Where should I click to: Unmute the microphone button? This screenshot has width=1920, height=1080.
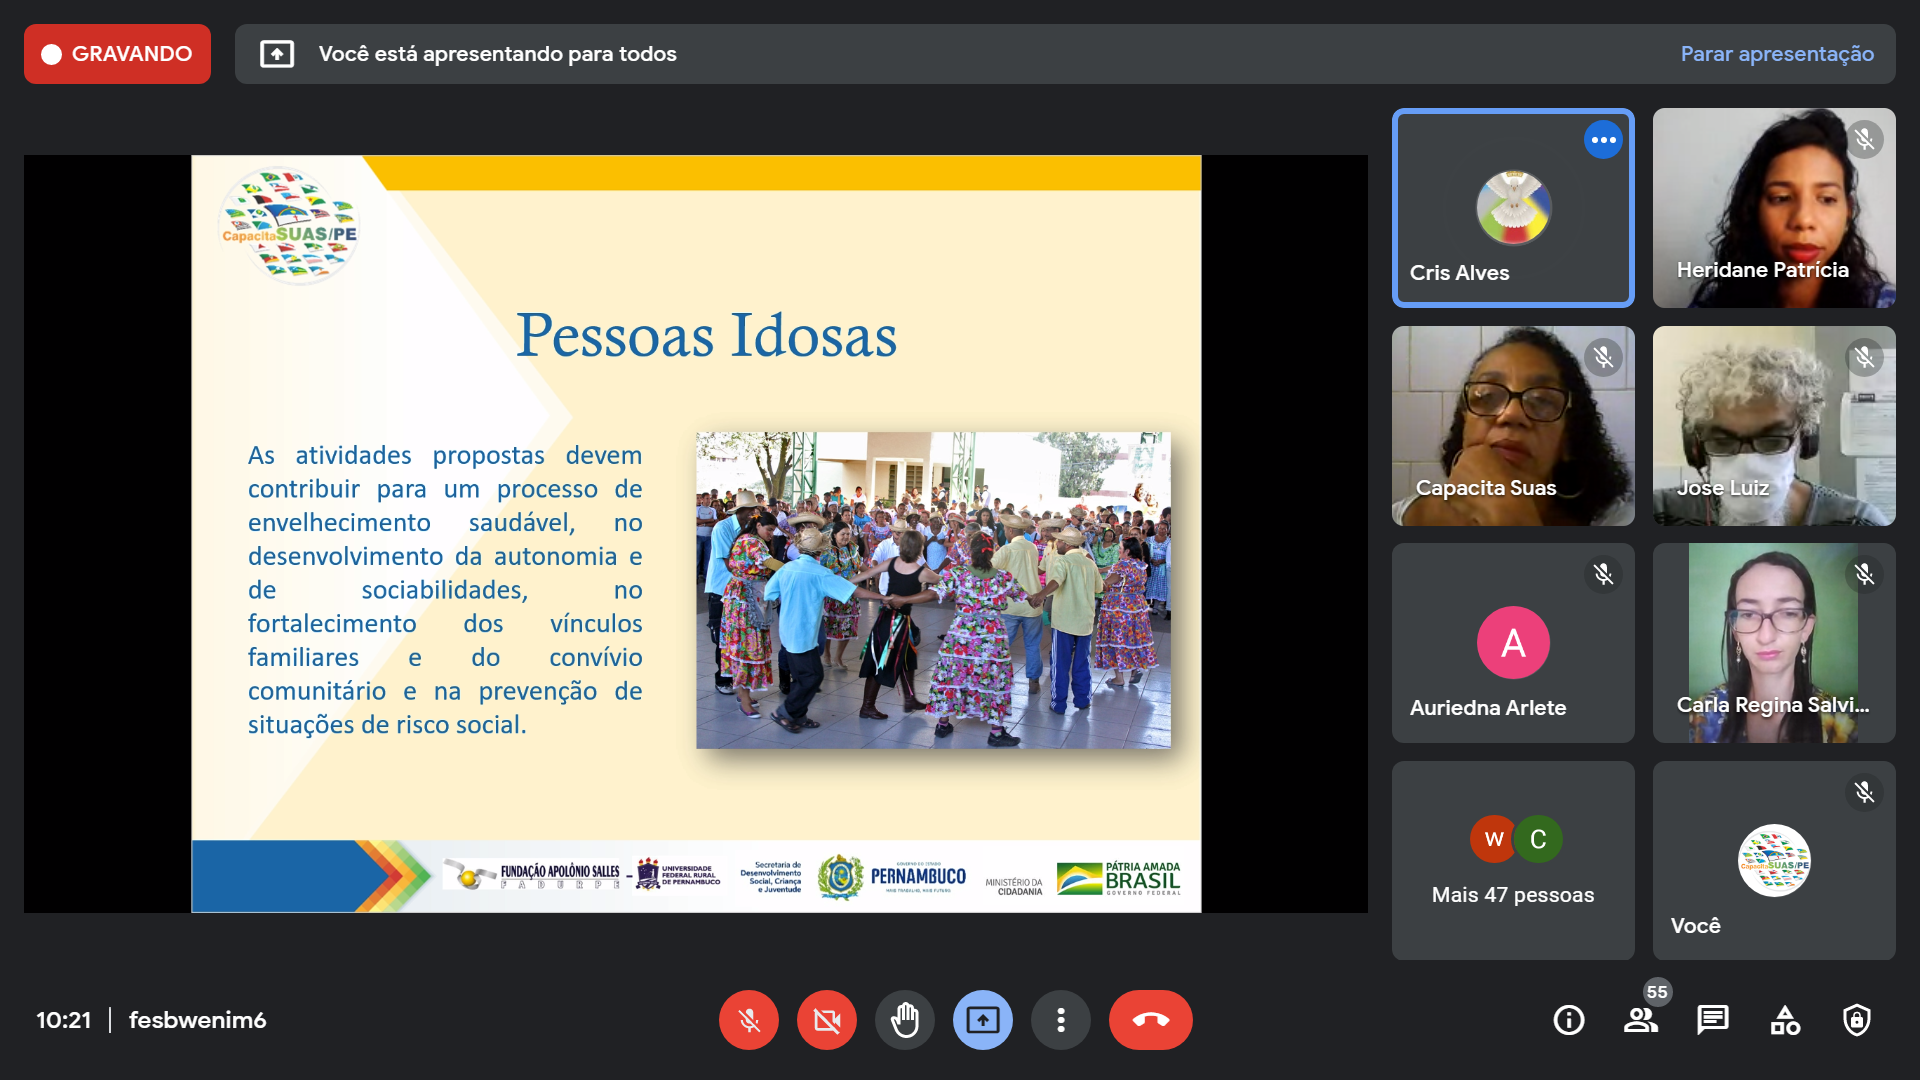748,1020
